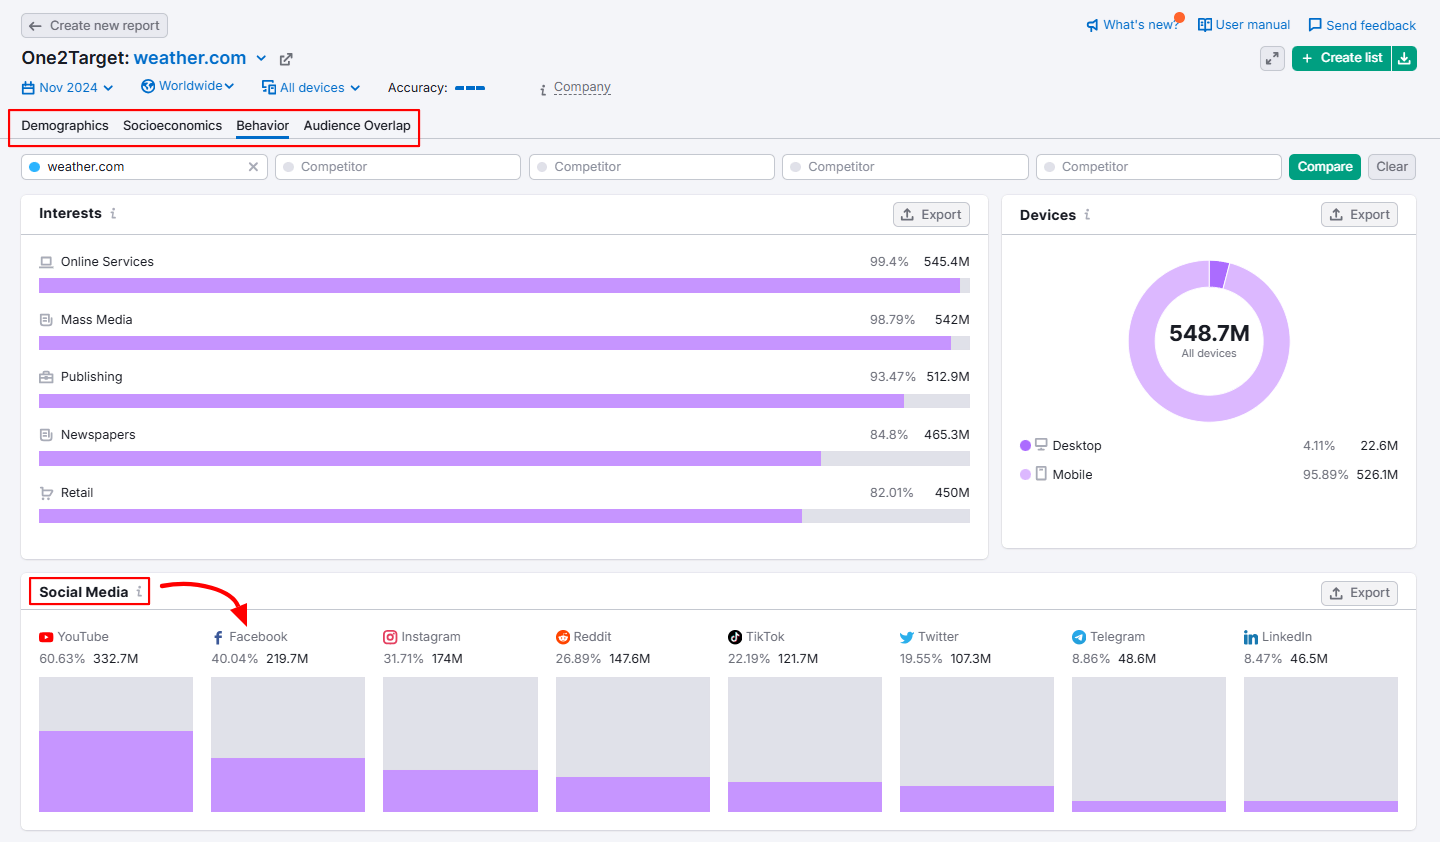The image size is (1440, 842).
Task: Click the weather.com domain input field
Action: 144,167
